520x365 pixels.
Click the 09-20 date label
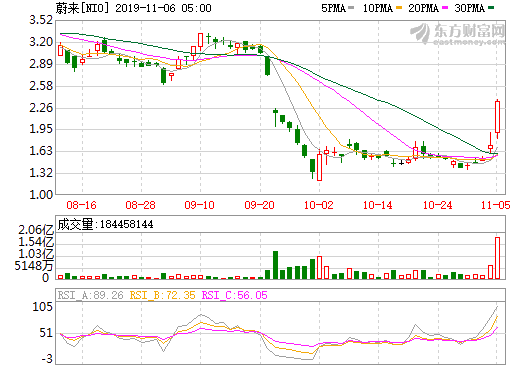coord(259,205)
